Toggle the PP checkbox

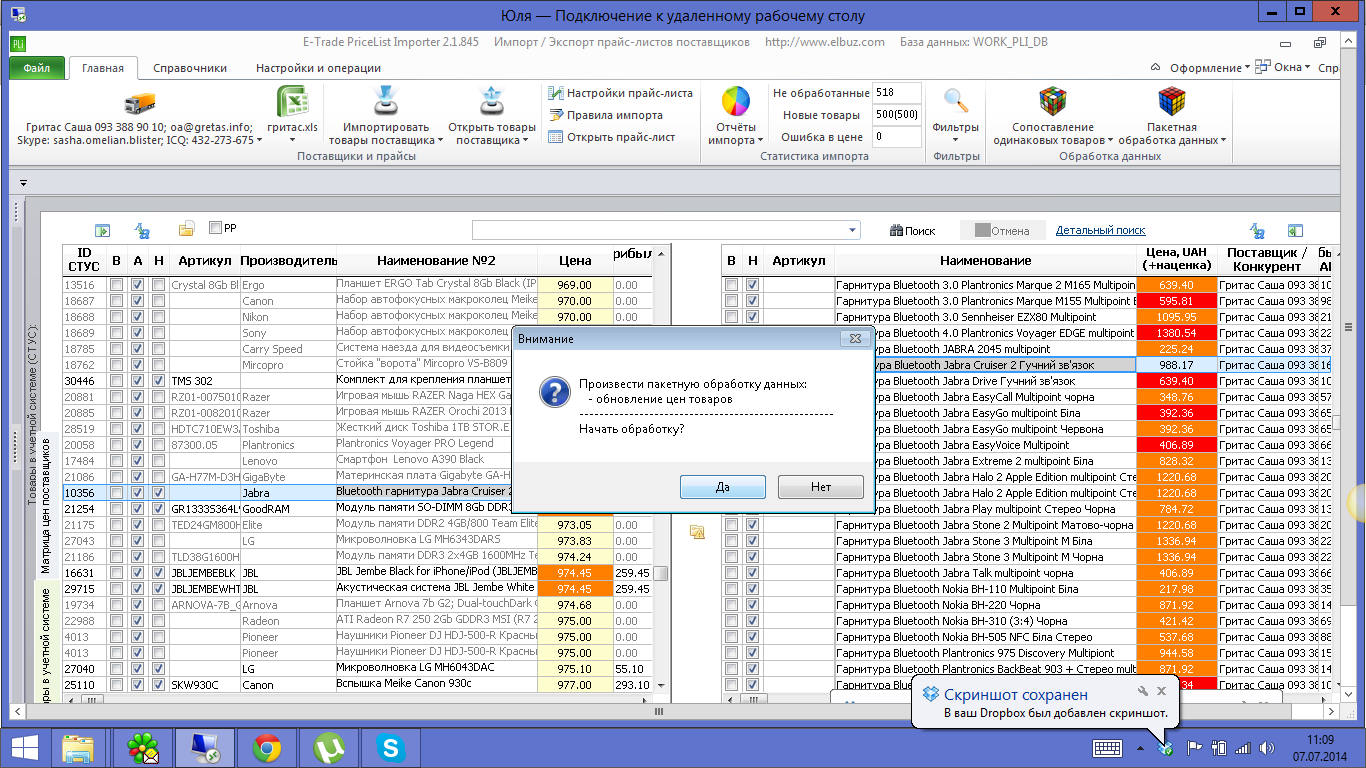(215, 228)
